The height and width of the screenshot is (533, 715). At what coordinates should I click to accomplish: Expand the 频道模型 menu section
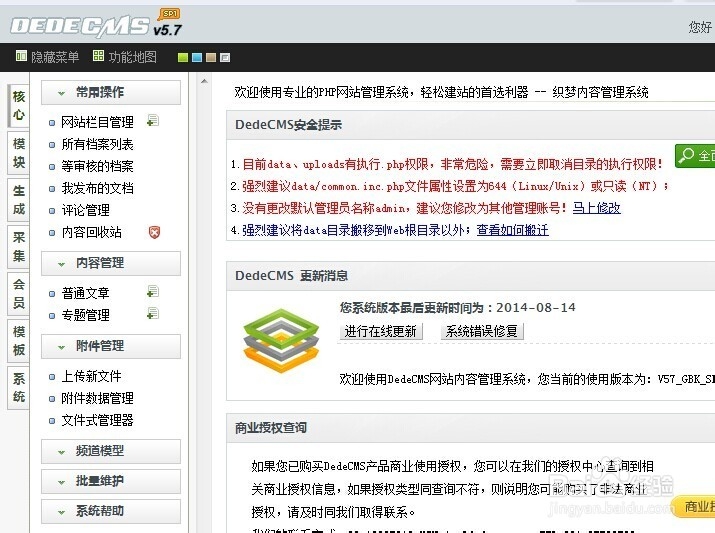coord(111,451)
